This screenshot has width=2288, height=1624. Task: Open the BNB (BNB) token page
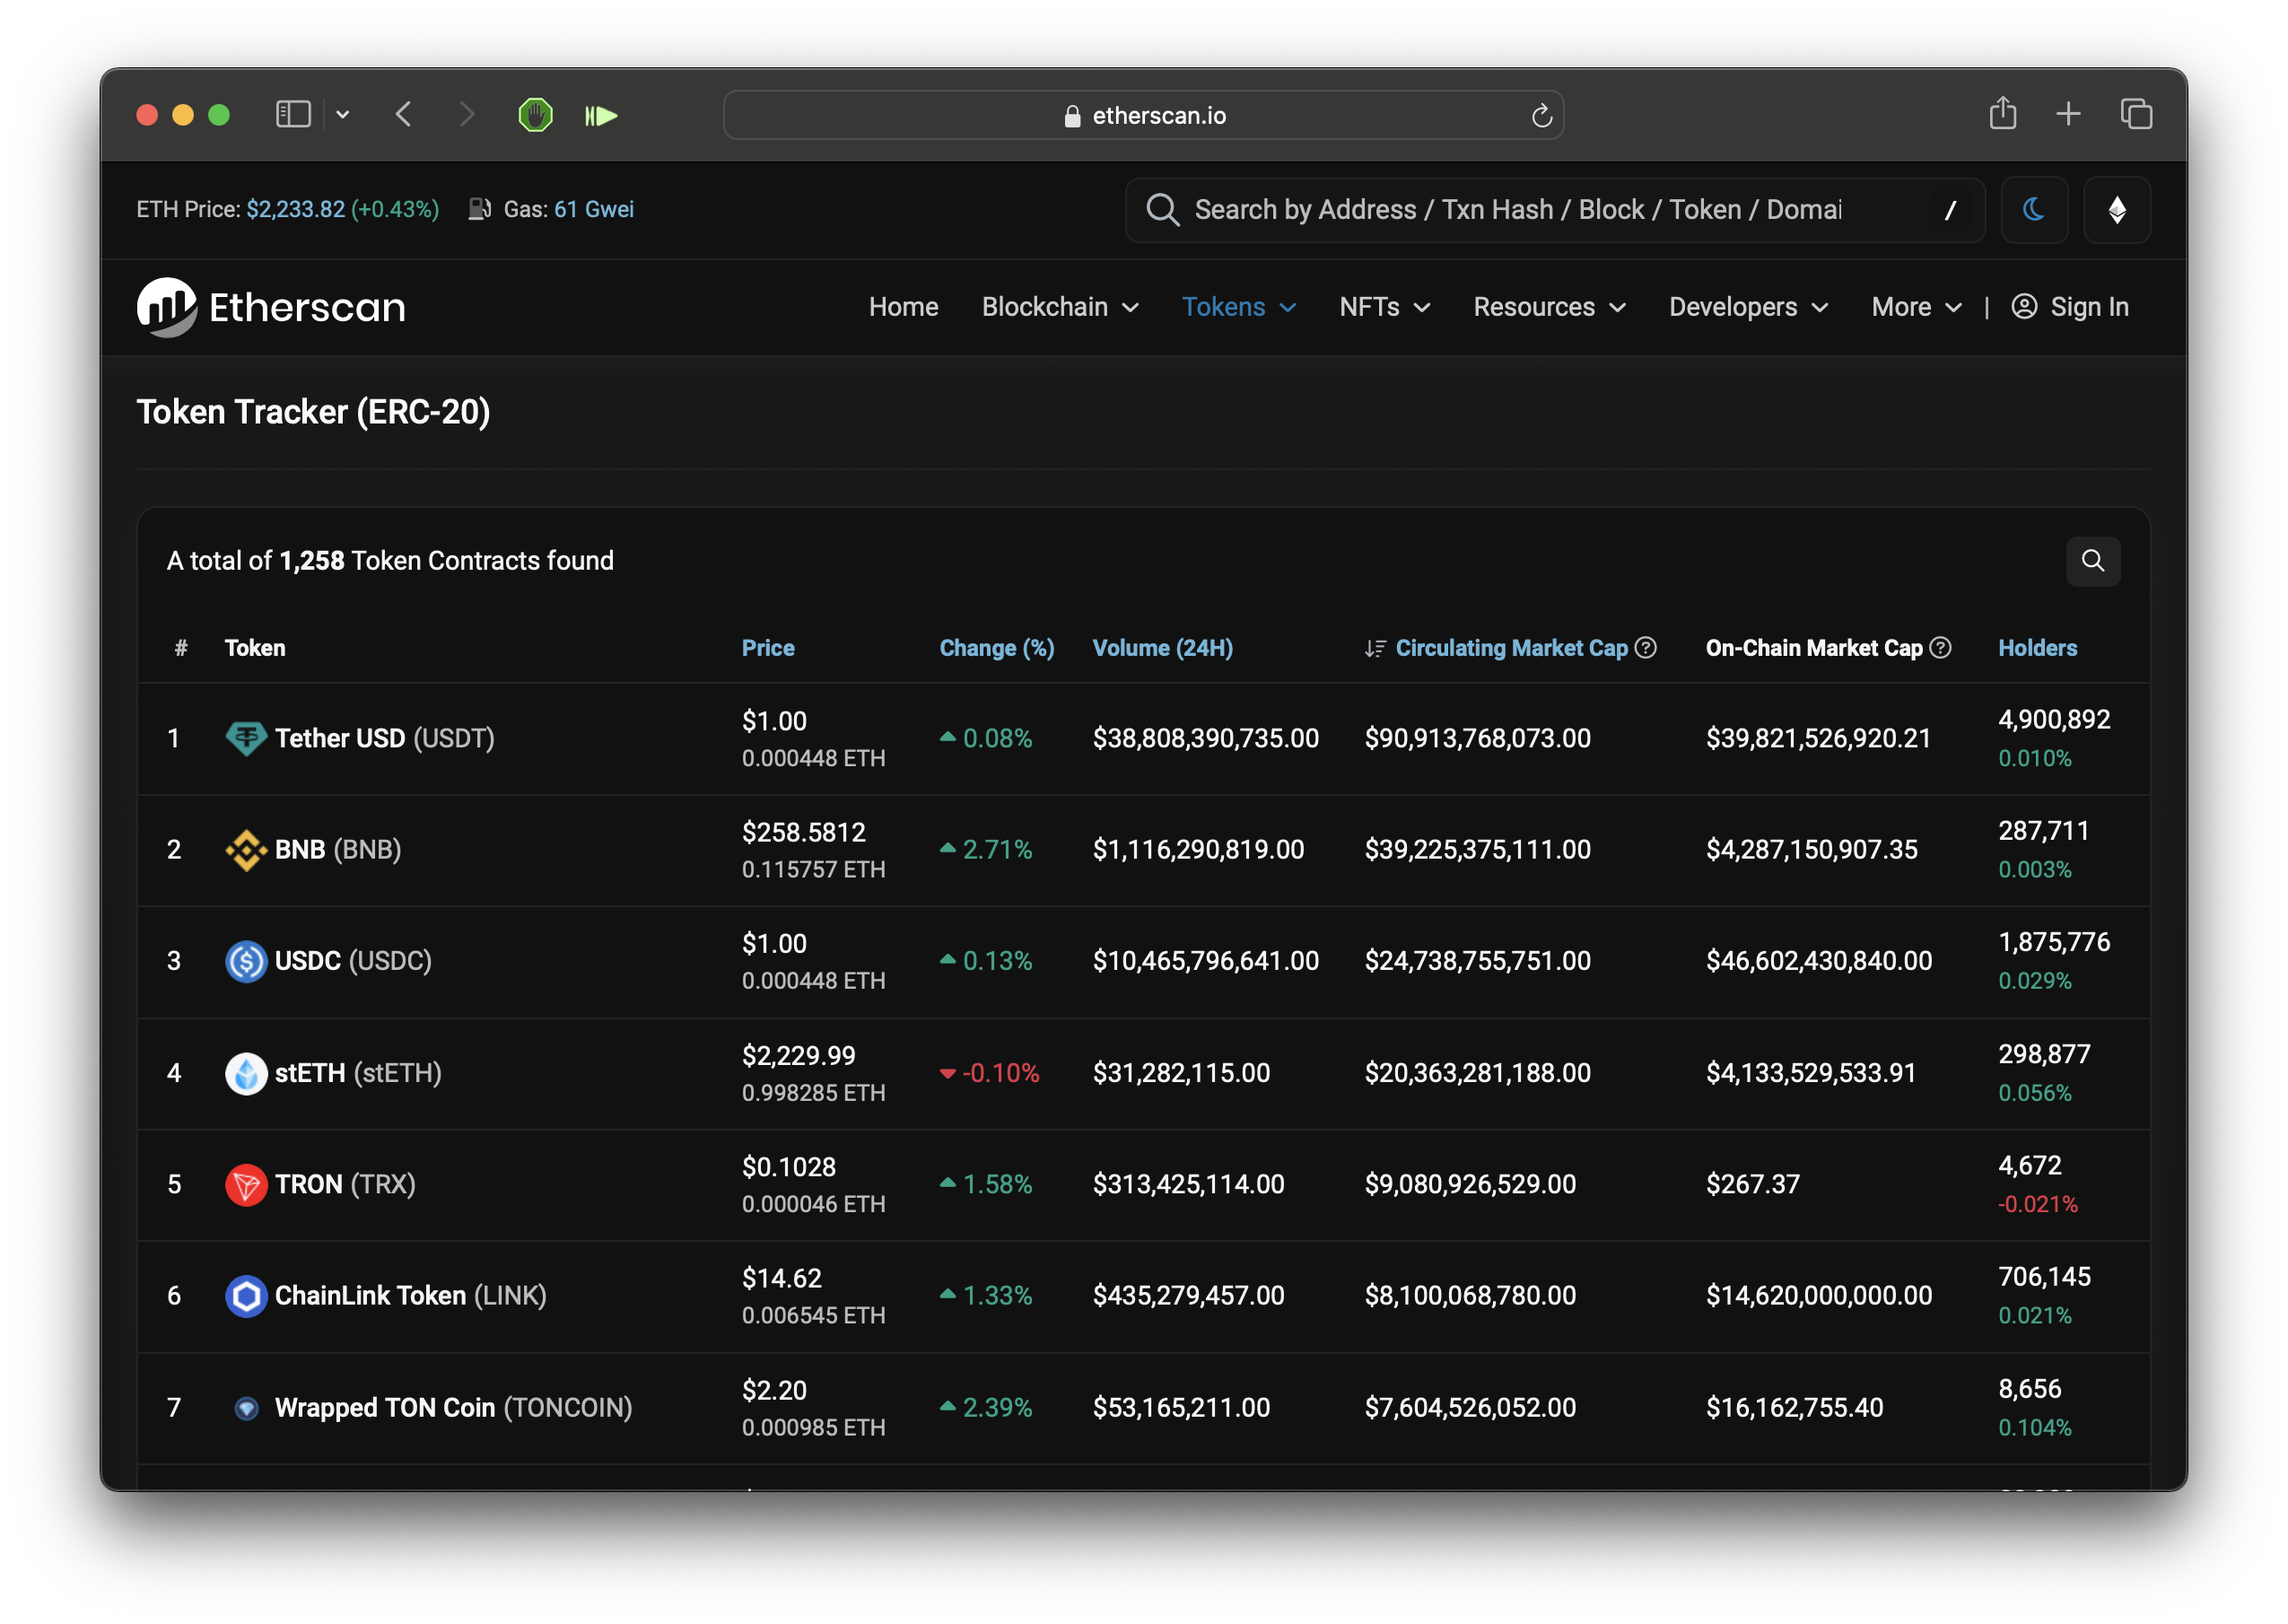point(338,850)
